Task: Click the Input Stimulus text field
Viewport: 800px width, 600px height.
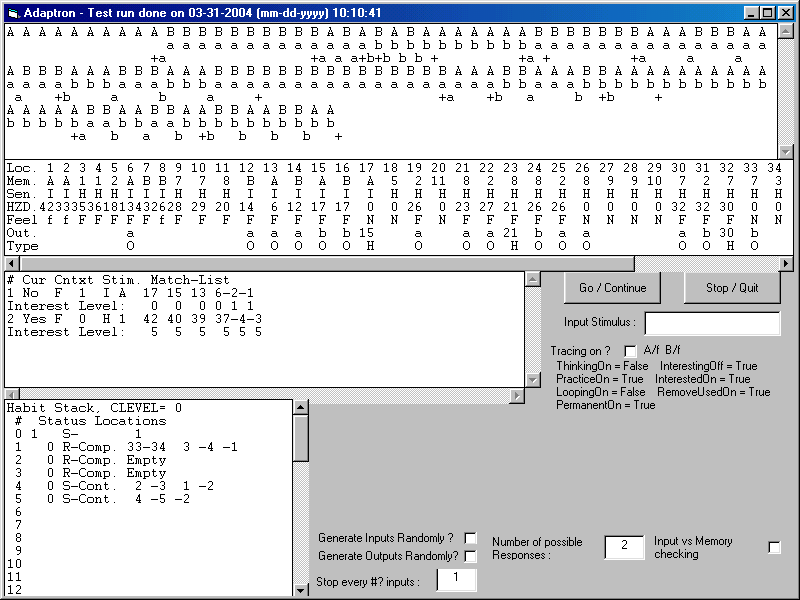Action: point(712,323)
